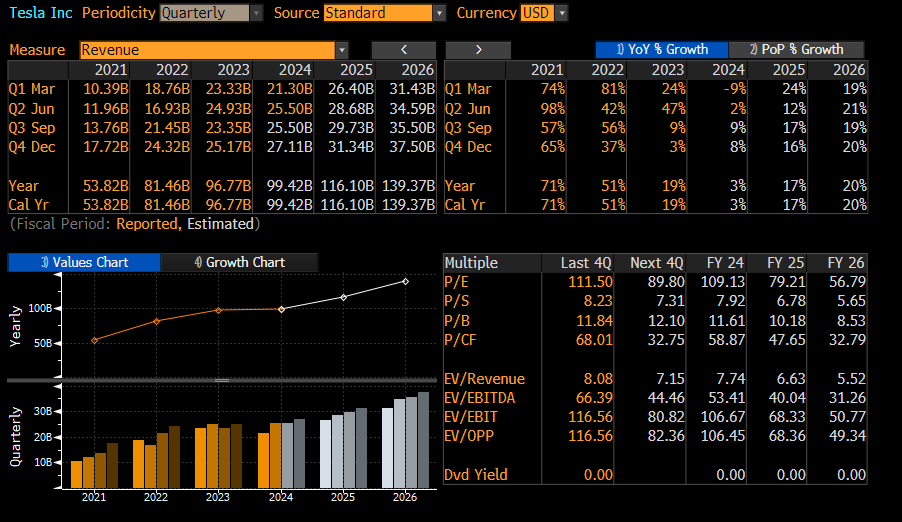Switch to PoP % Growth tab

coord(797,49)
